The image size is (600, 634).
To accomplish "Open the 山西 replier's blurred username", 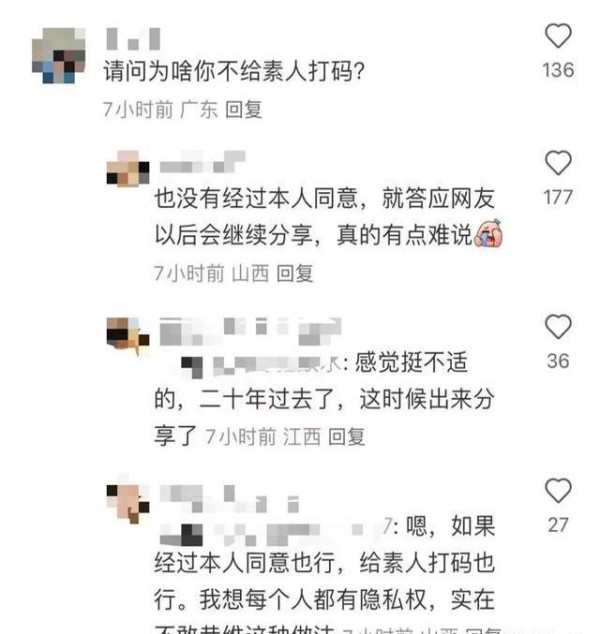I will (203, 163).
